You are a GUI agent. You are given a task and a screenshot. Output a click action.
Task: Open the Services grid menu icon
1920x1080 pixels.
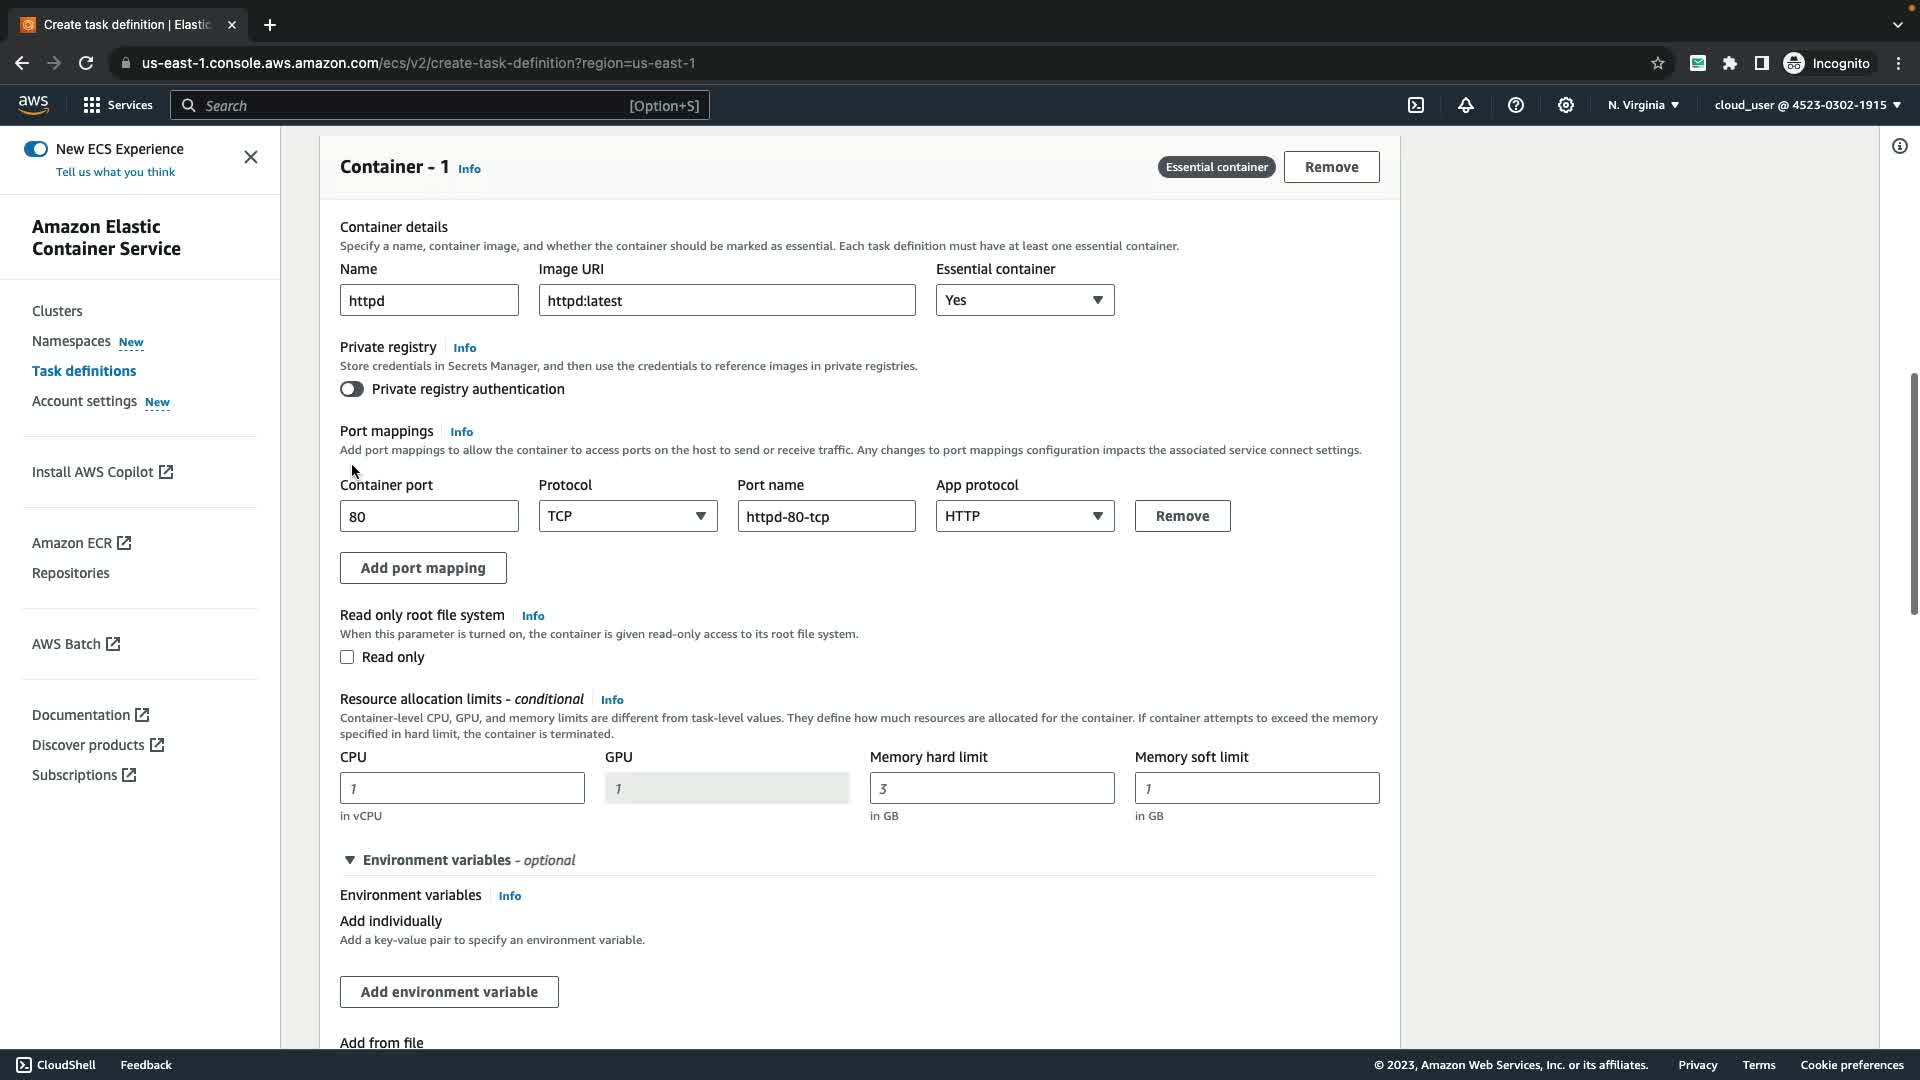point(92,105)
